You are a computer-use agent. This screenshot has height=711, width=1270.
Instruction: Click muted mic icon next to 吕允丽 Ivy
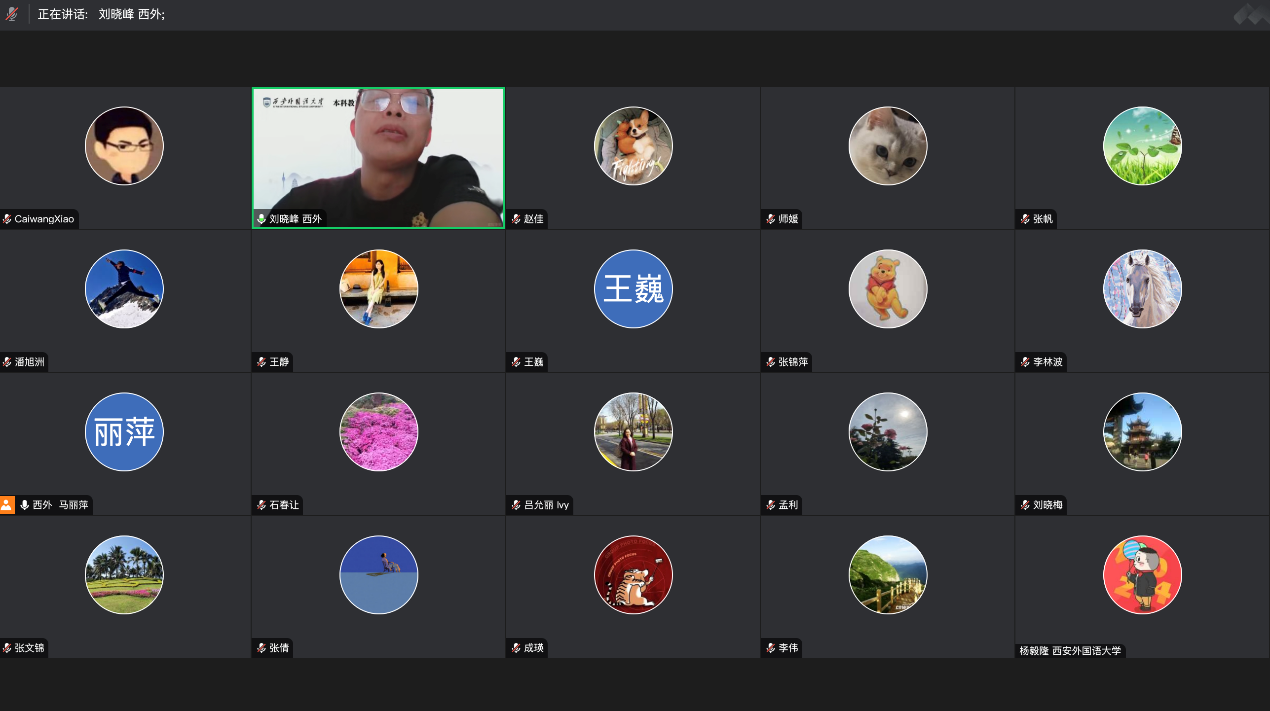[x=516, y=505]
